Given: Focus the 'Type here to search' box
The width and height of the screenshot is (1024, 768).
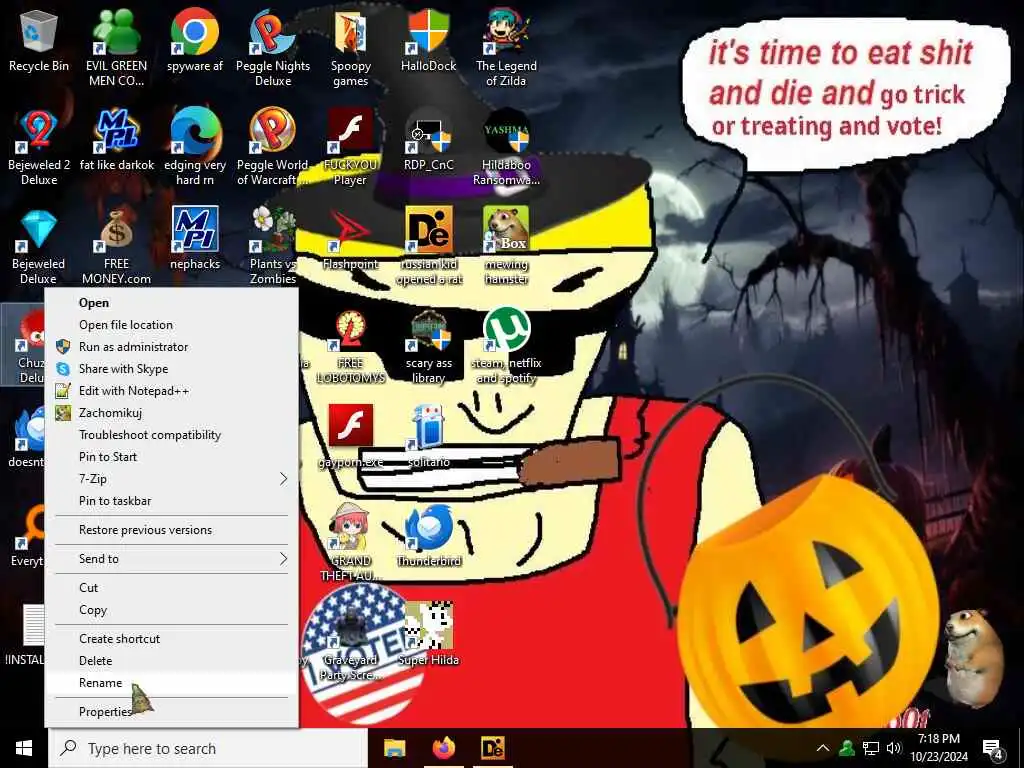Looking at the screenshot, I should pyautogui.click(x=208, y=748).
